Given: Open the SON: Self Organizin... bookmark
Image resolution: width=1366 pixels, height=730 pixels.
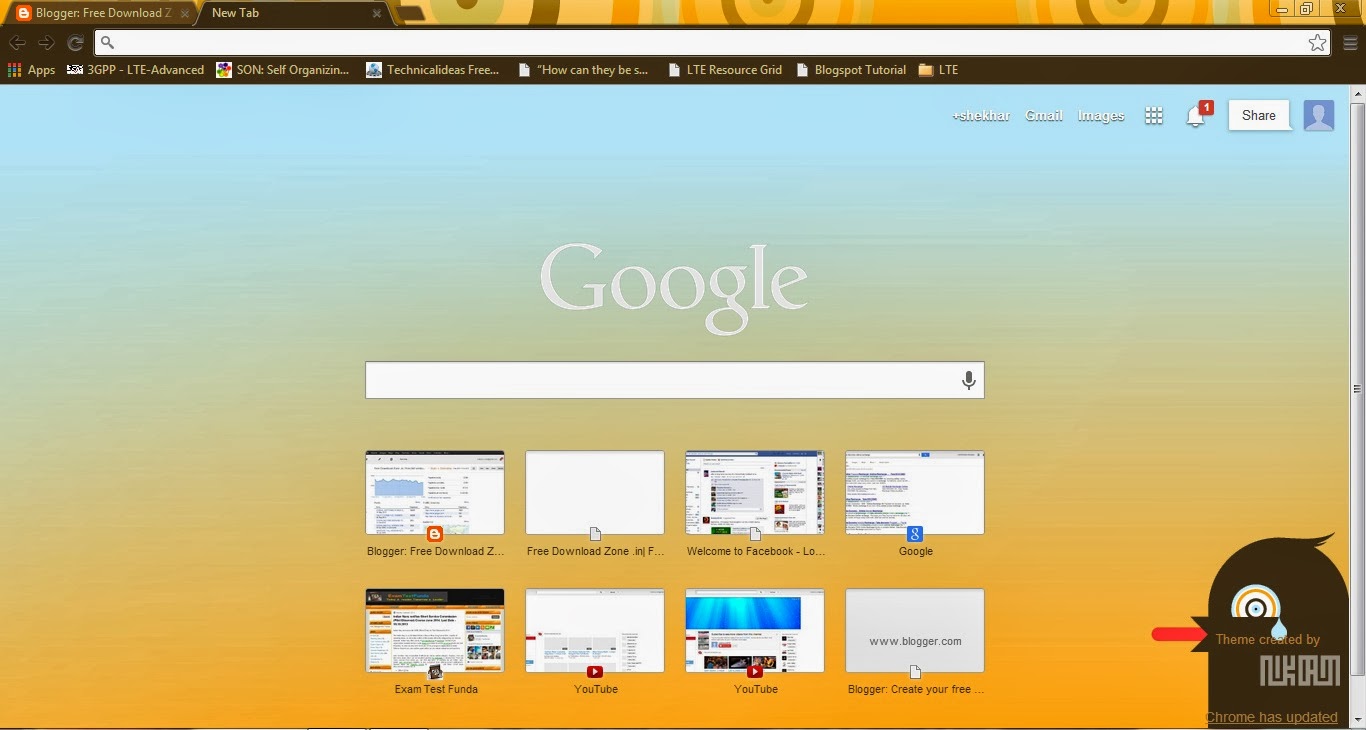Looking at the screenshot, I should tap(283, 70).
